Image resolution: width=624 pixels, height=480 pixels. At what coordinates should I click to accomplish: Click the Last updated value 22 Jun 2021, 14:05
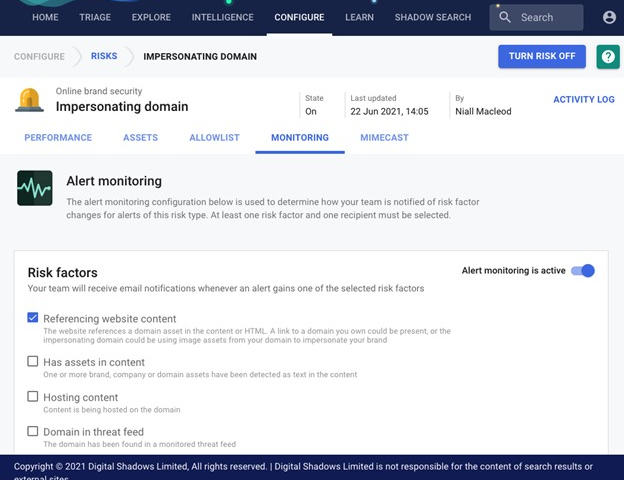[389, 111]
